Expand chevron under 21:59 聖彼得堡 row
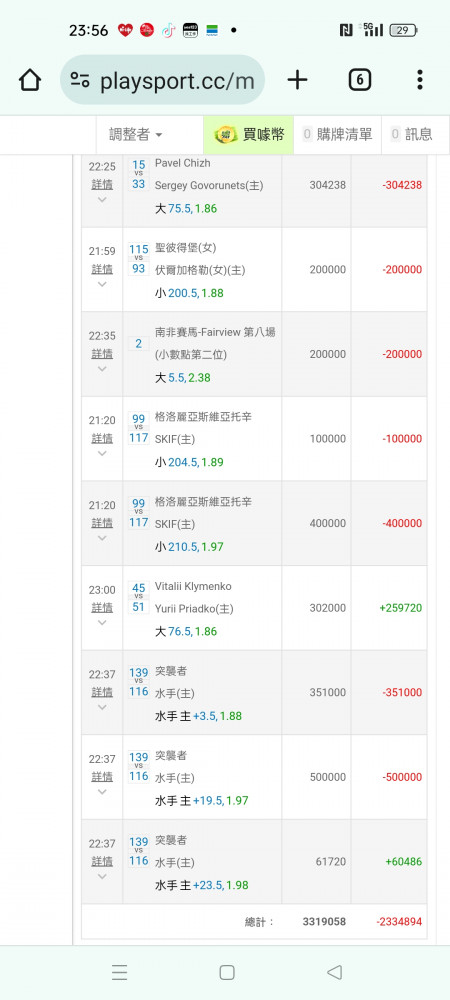The image size is (450, 1000). point(102,284)
